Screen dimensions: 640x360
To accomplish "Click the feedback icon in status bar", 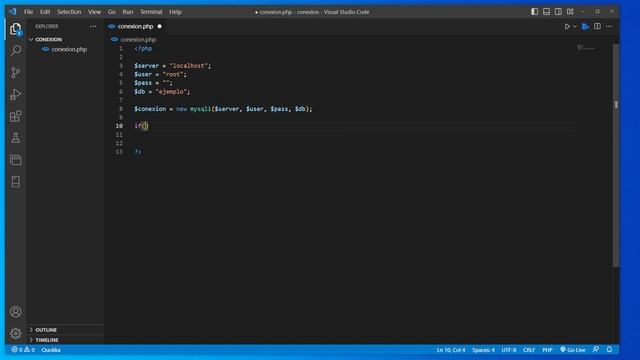I will (x=596, y=349).
